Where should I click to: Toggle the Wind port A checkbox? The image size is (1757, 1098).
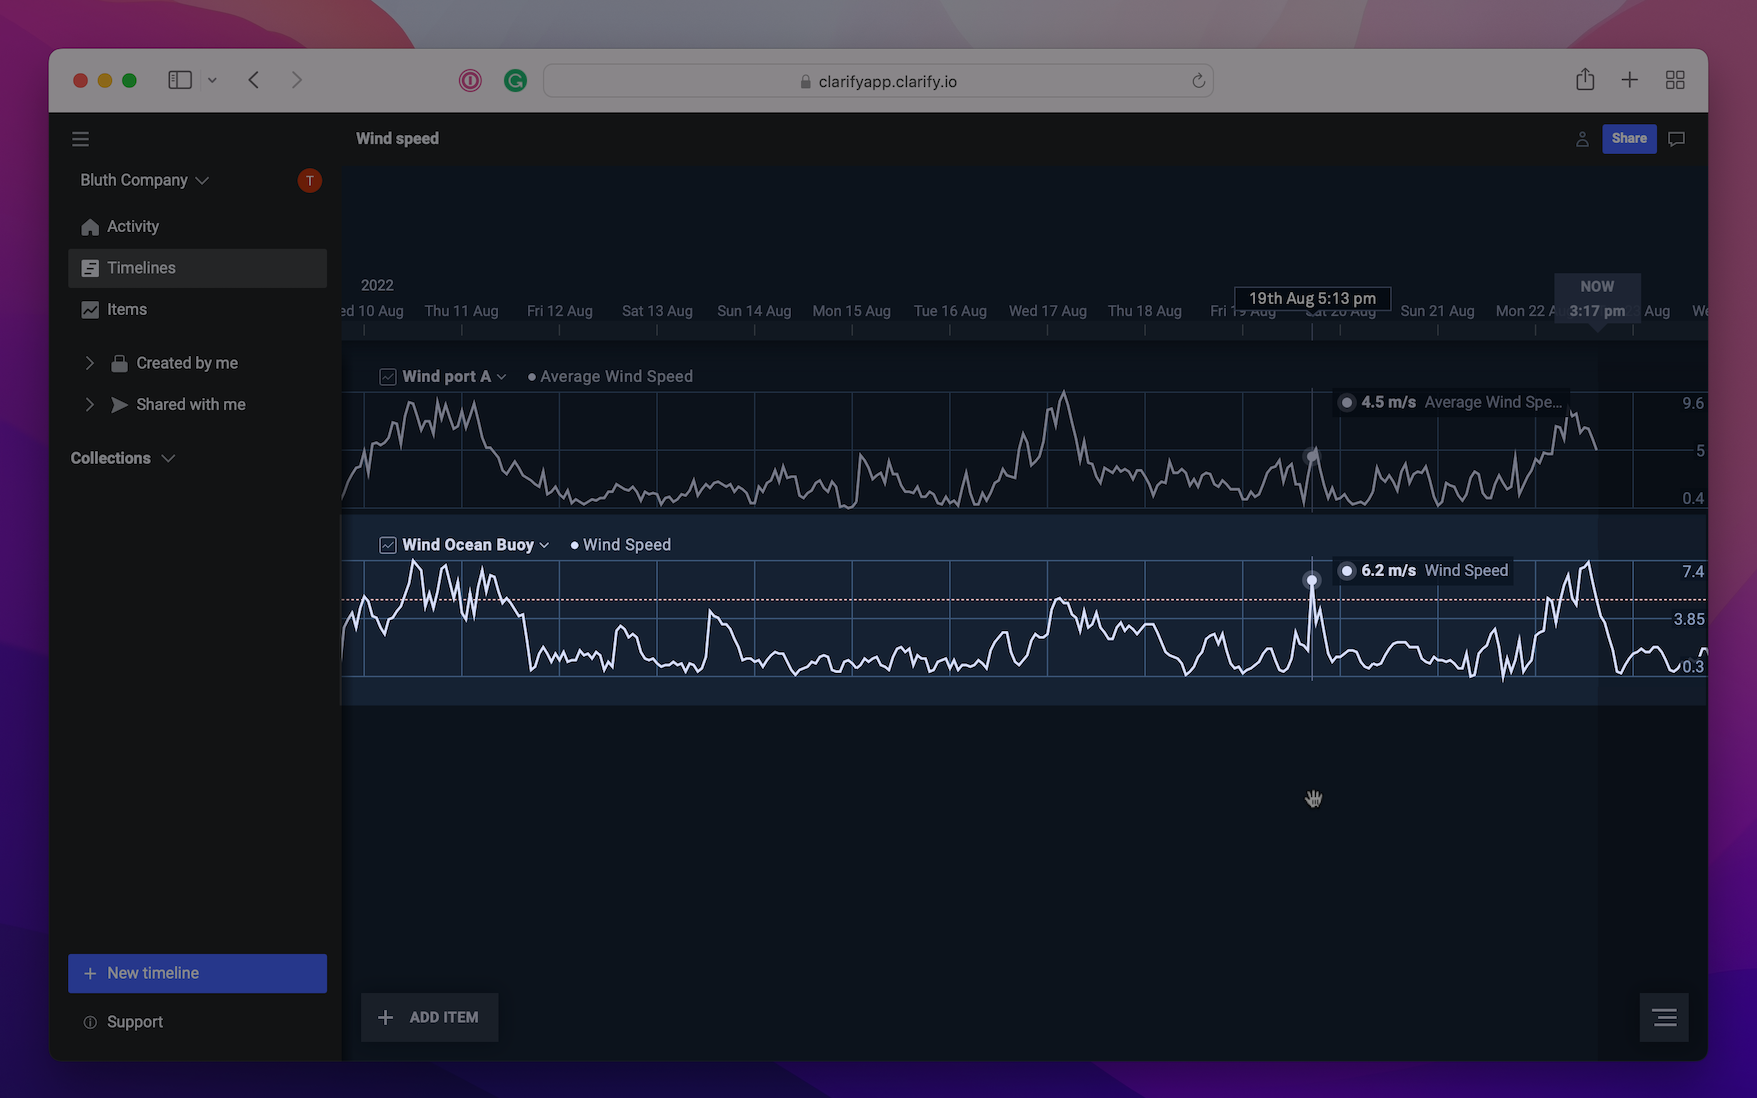(x=388, y=377)
